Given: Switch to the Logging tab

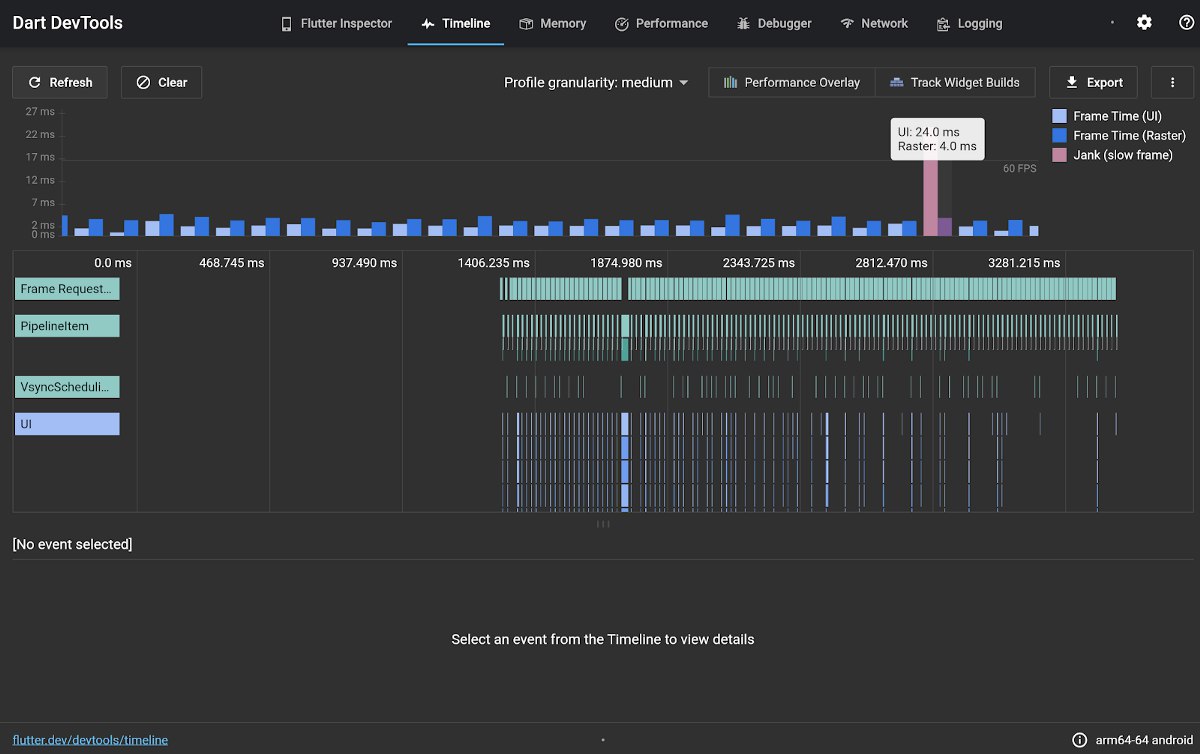Looking at the screenshot, I should point(969,23).
